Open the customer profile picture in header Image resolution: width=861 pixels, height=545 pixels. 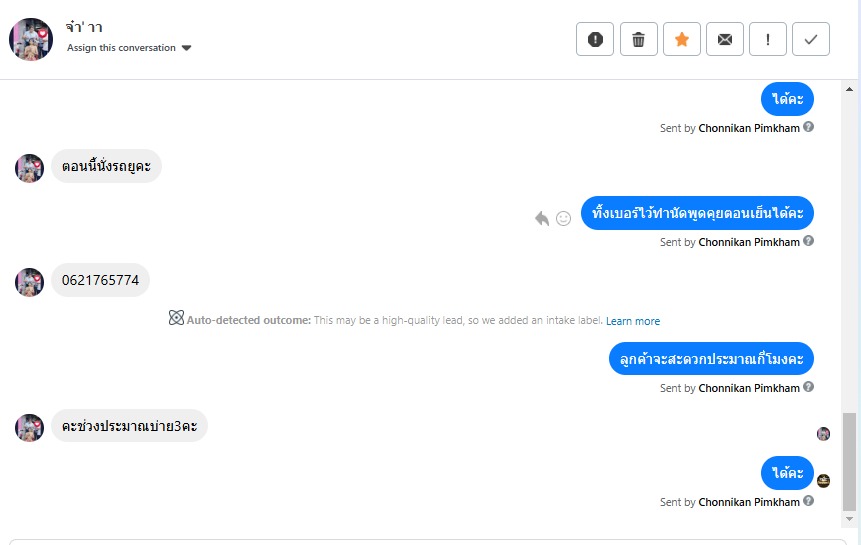31,39
